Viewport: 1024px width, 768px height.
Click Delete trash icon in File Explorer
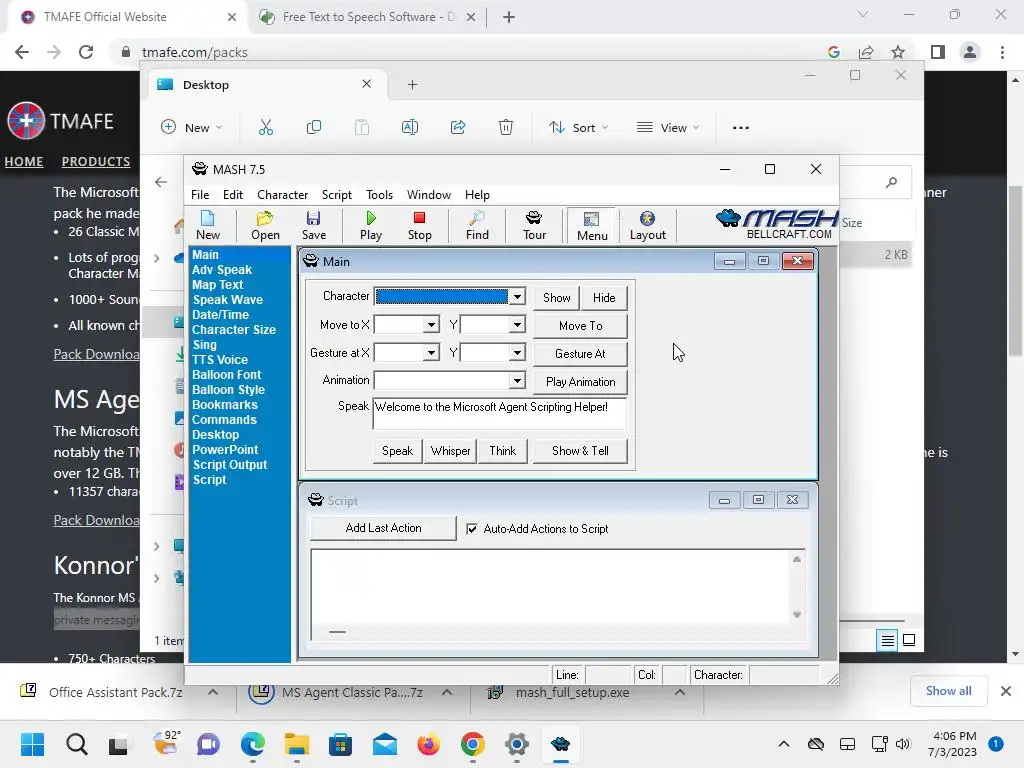click(x=505, y=127)
